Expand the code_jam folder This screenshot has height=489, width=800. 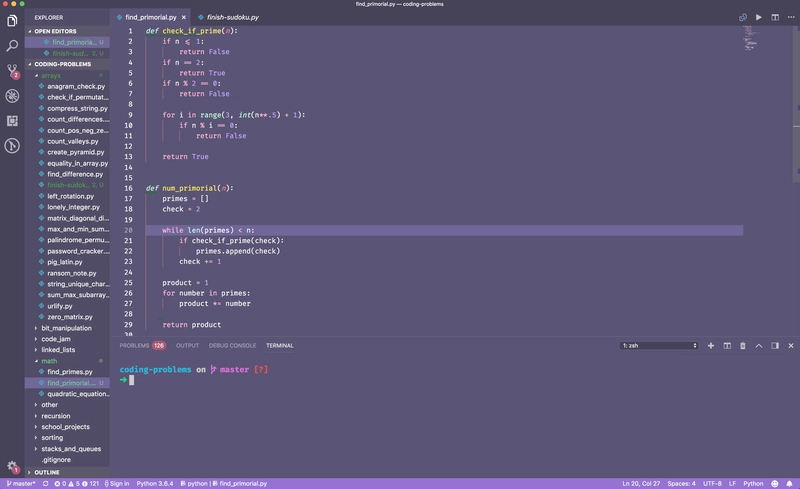pyautogui.click(x=67, y=339)
